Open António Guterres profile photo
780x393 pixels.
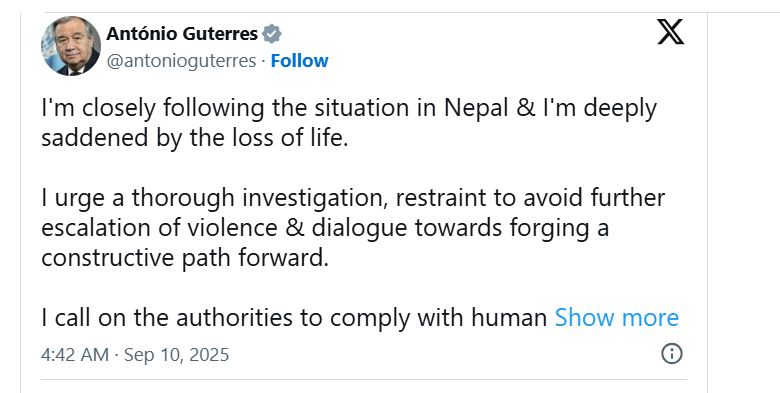point(71,46)
